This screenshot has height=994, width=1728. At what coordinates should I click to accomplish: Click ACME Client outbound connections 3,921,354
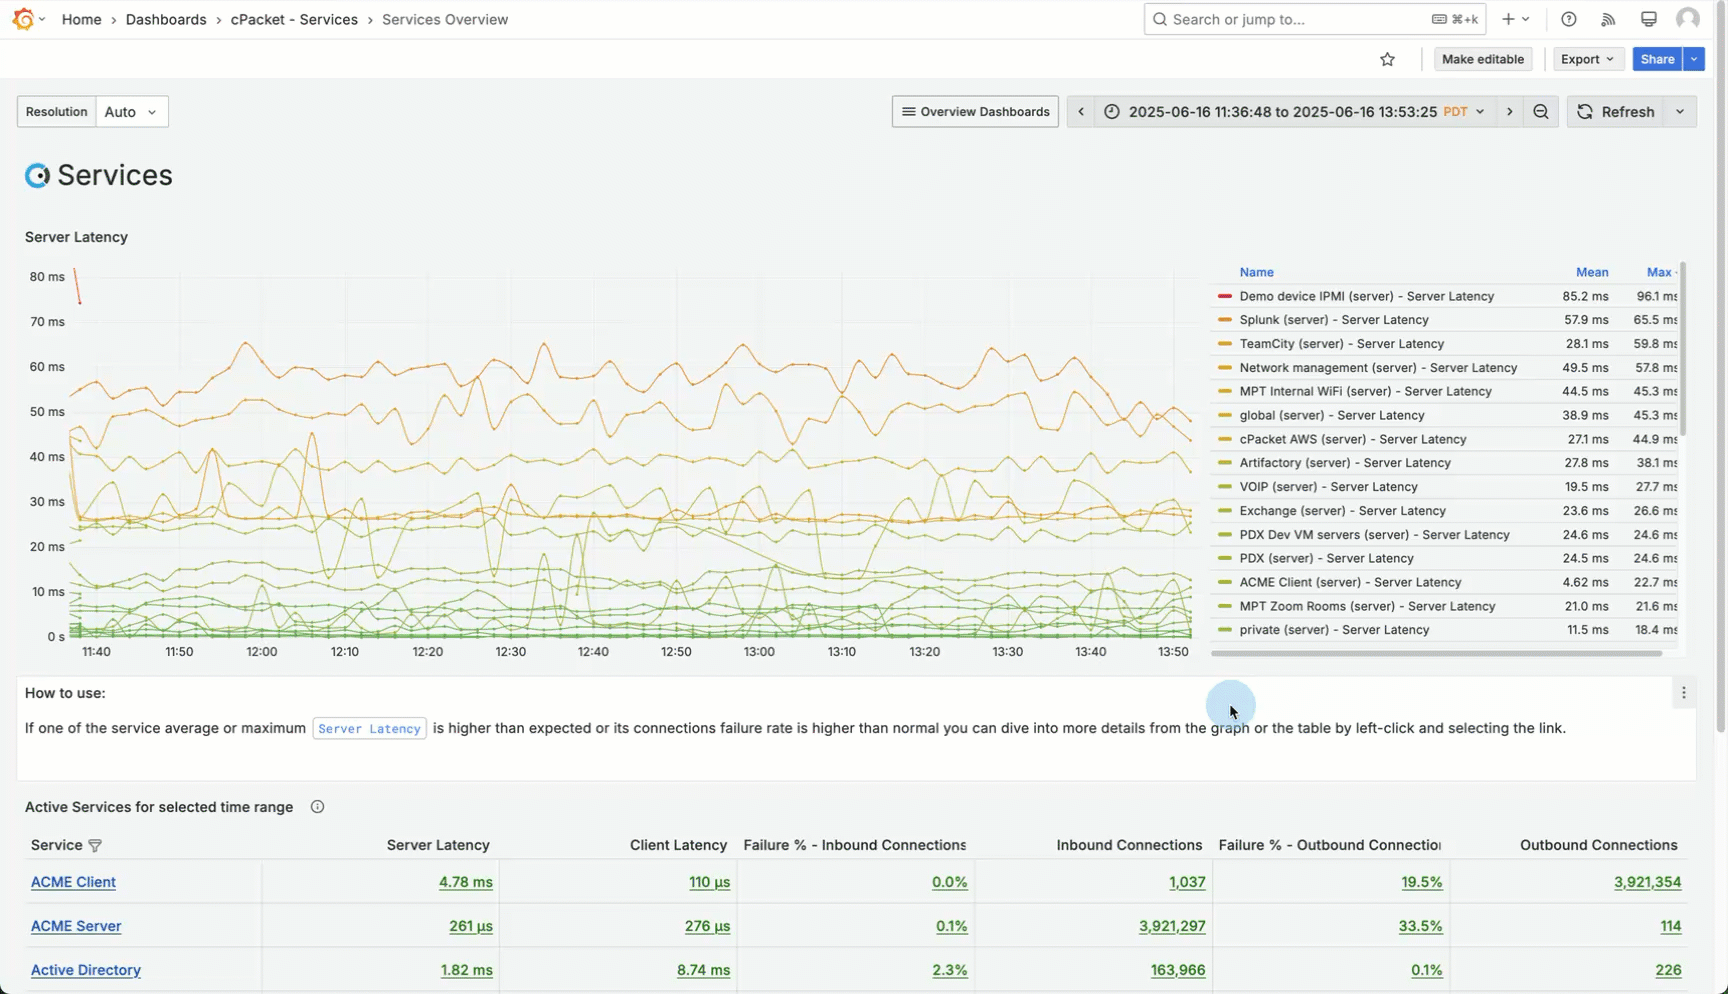coord(1647,882)
